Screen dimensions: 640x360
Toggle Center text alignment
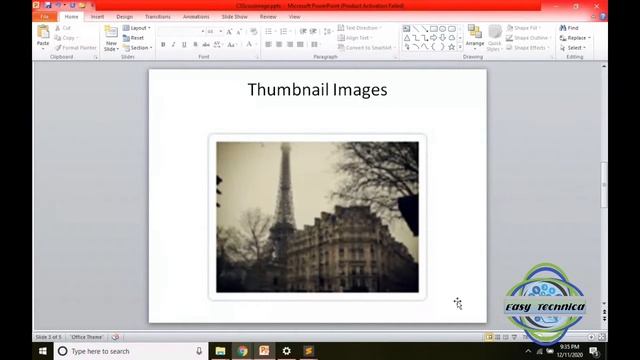(279, 44)
